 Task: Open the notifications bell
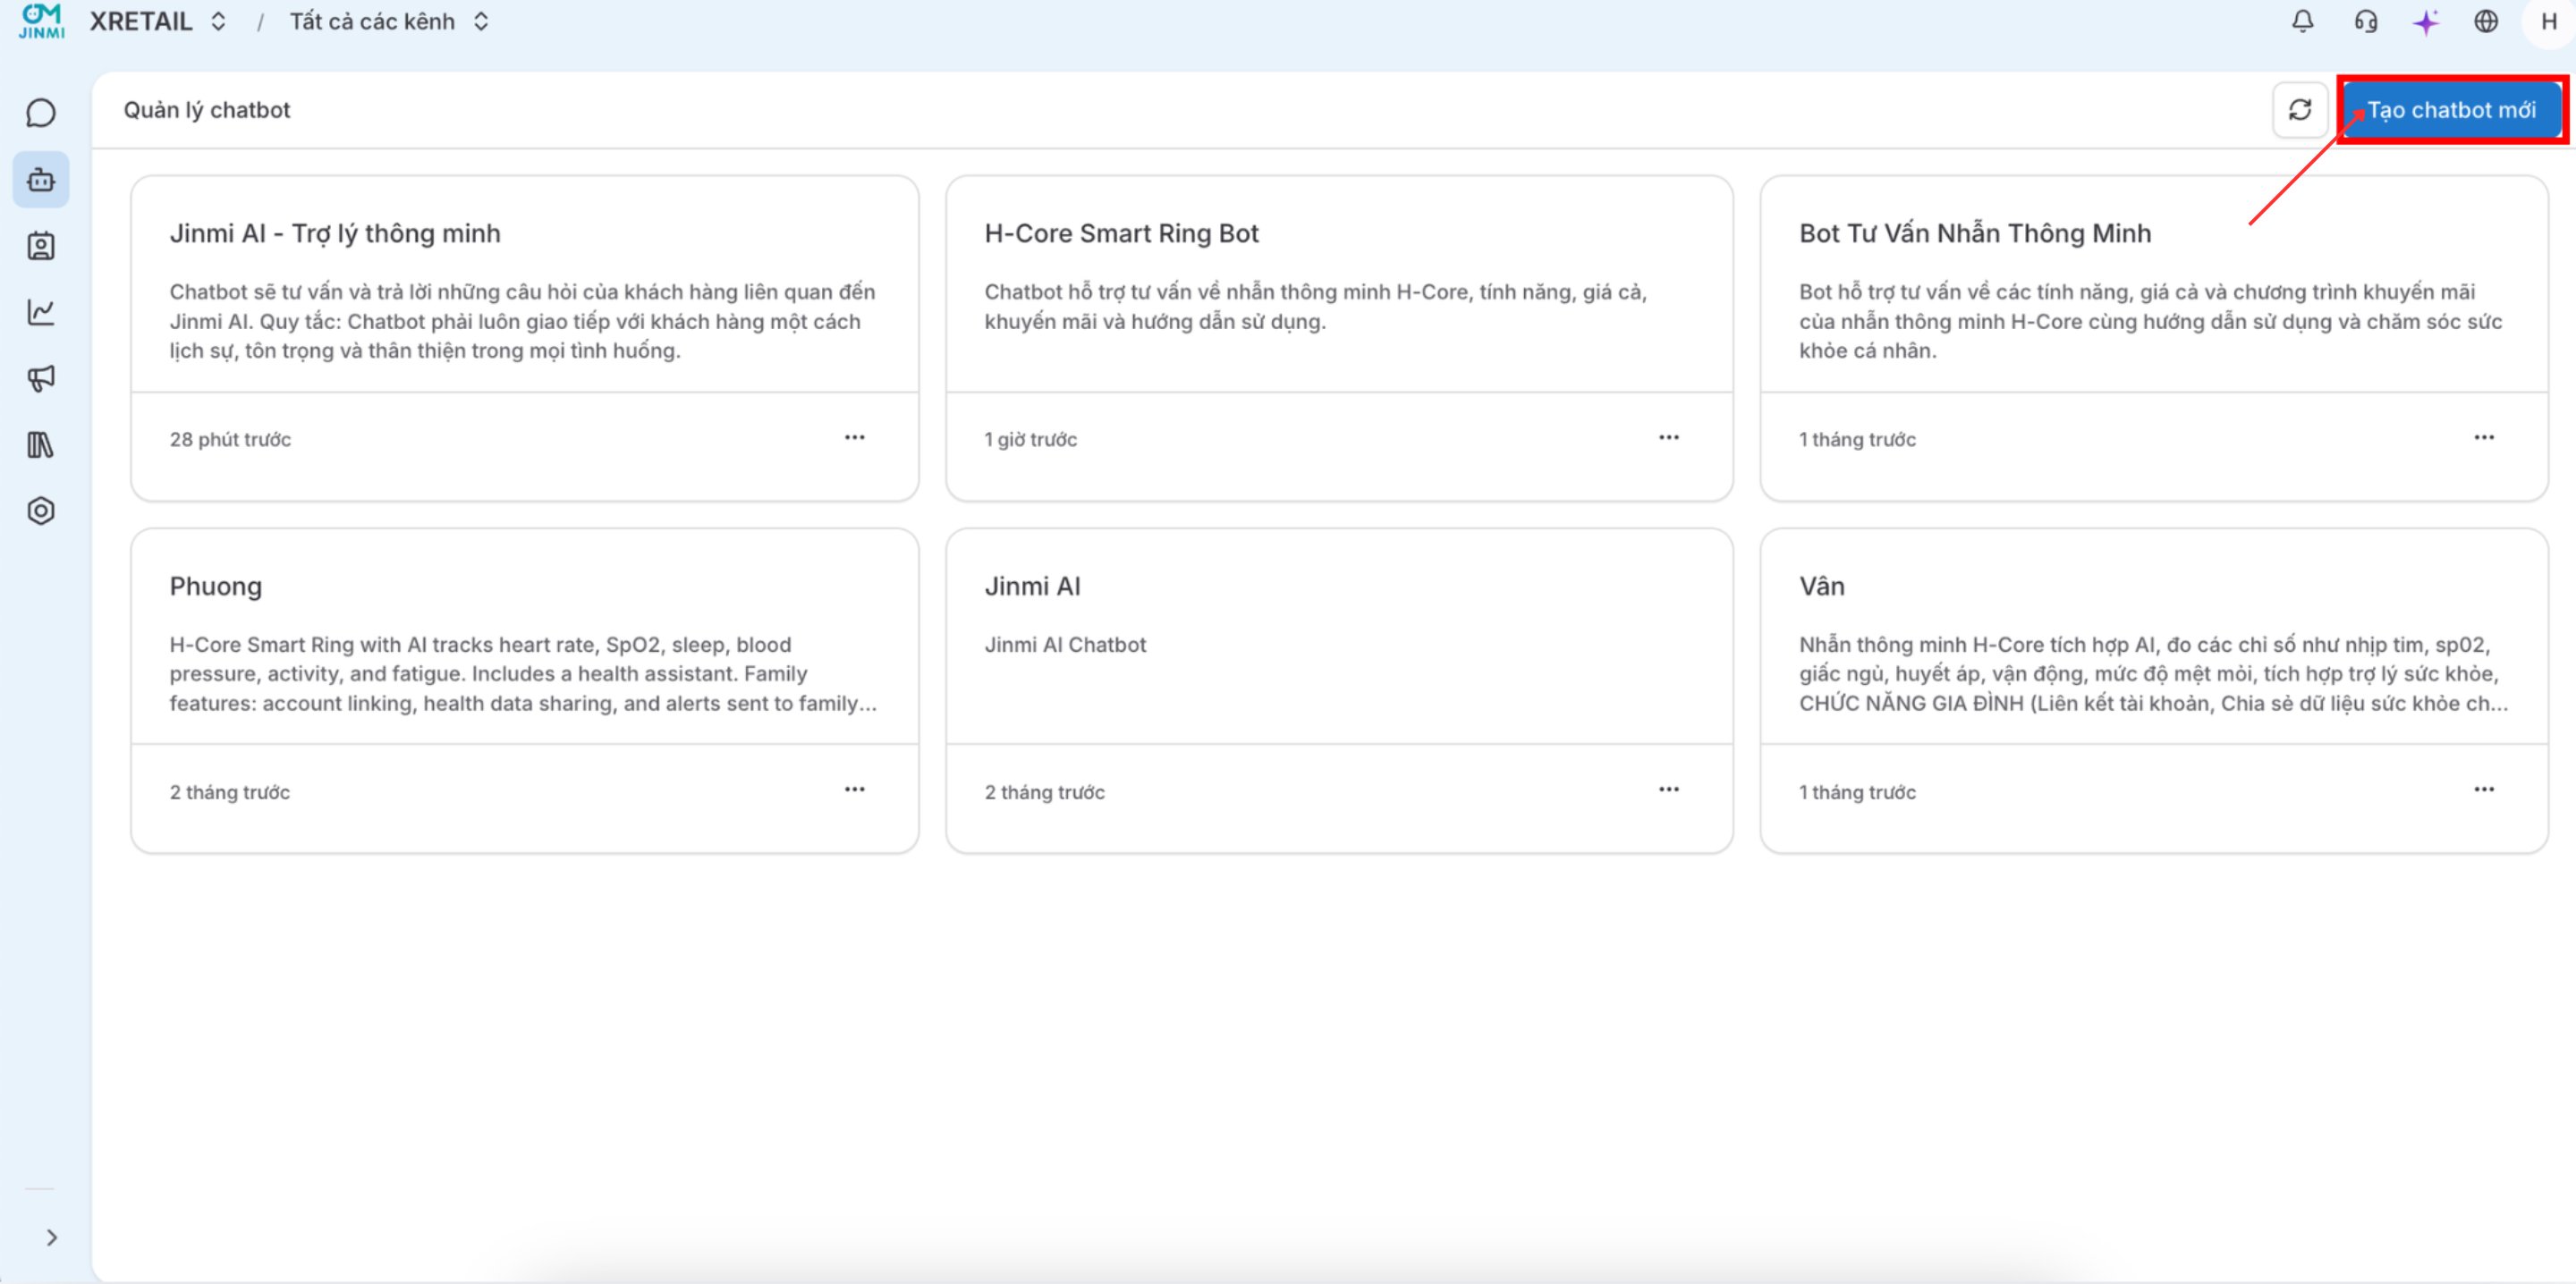[x=2302, y=21]
